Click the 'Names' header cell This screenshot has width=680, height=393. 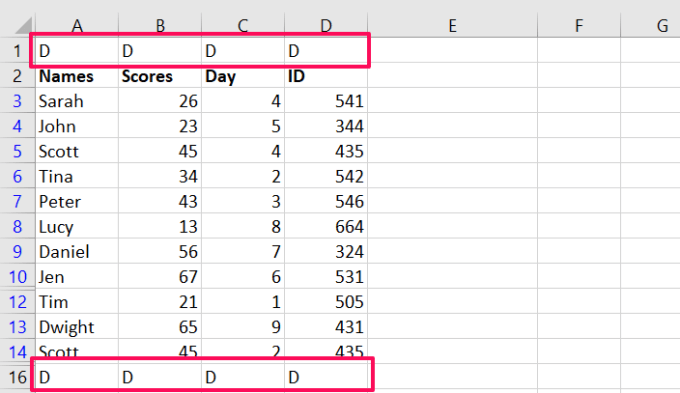click(77, 76)
